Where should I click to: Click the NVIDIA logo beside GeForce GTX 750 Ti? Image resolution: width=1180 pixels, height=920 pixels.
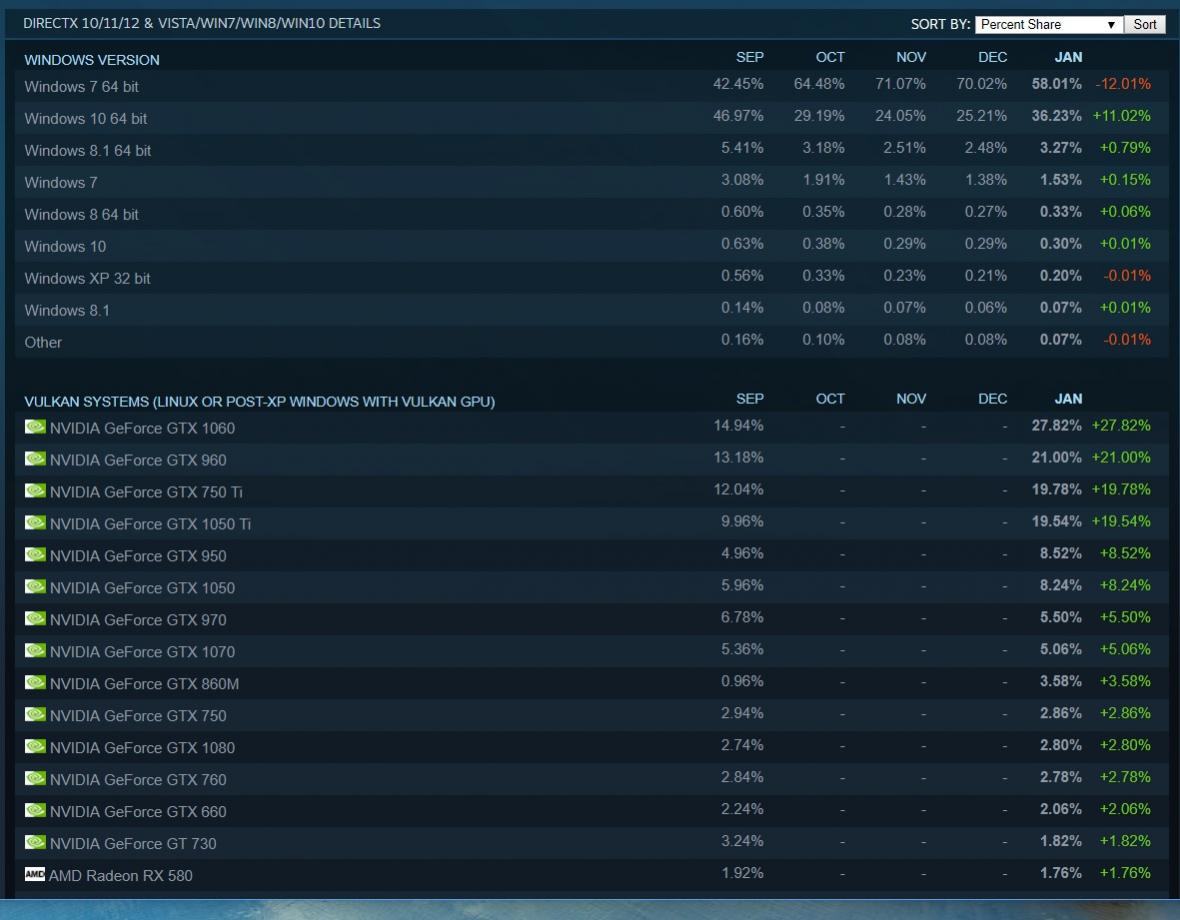pyautogui.click(x=35, y=491)
